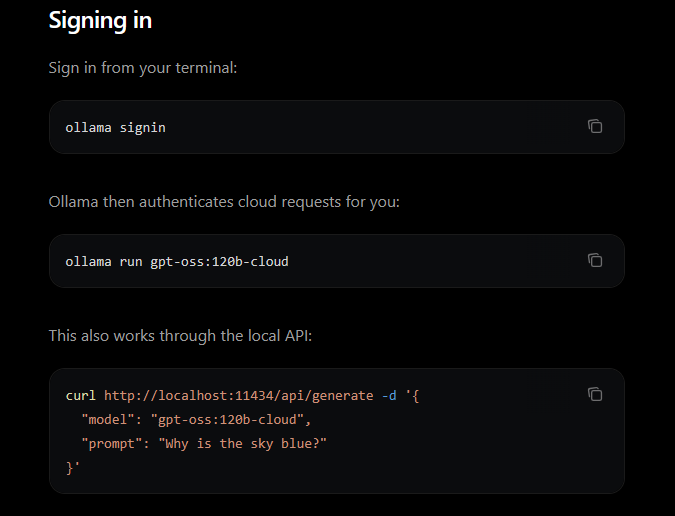Viewport: 675px width, 516px height.
Task: Click the 'ollama signin' code text
Action: pyautogui.click(x=115, y=128)
